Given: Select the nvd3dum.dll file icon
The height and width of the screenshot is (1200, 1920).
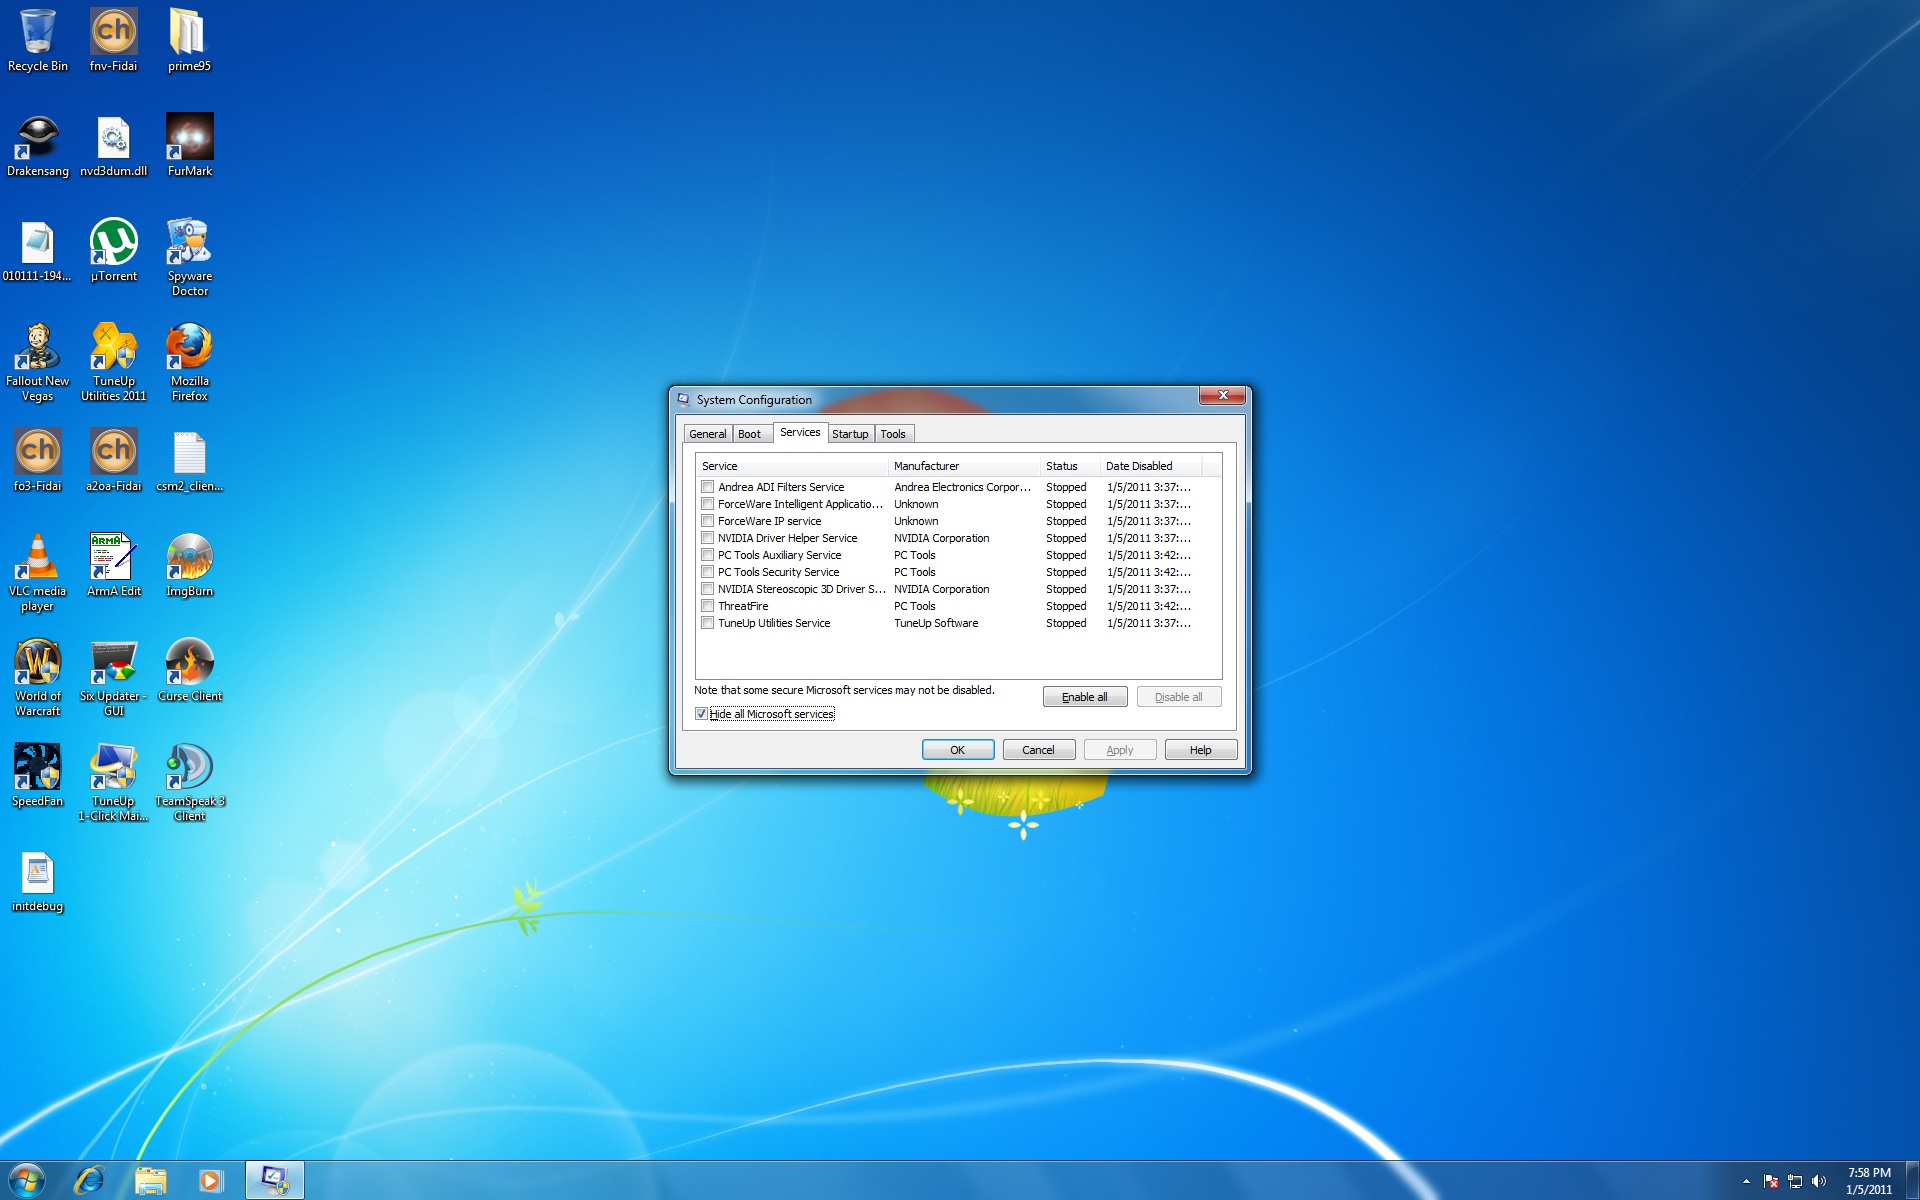Looking at the screenshot, I should [114, 146].
